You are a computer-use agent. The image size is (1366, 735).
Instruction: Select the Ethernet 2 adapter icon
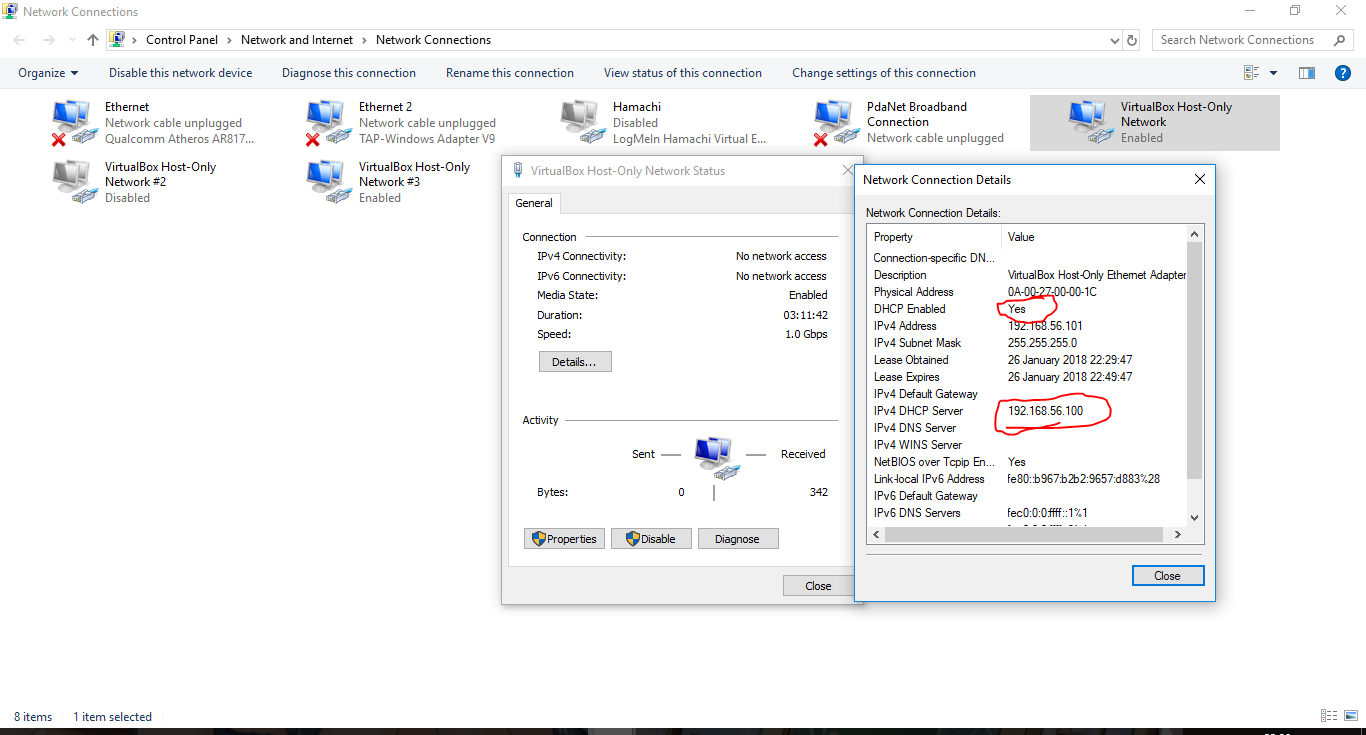325,118
